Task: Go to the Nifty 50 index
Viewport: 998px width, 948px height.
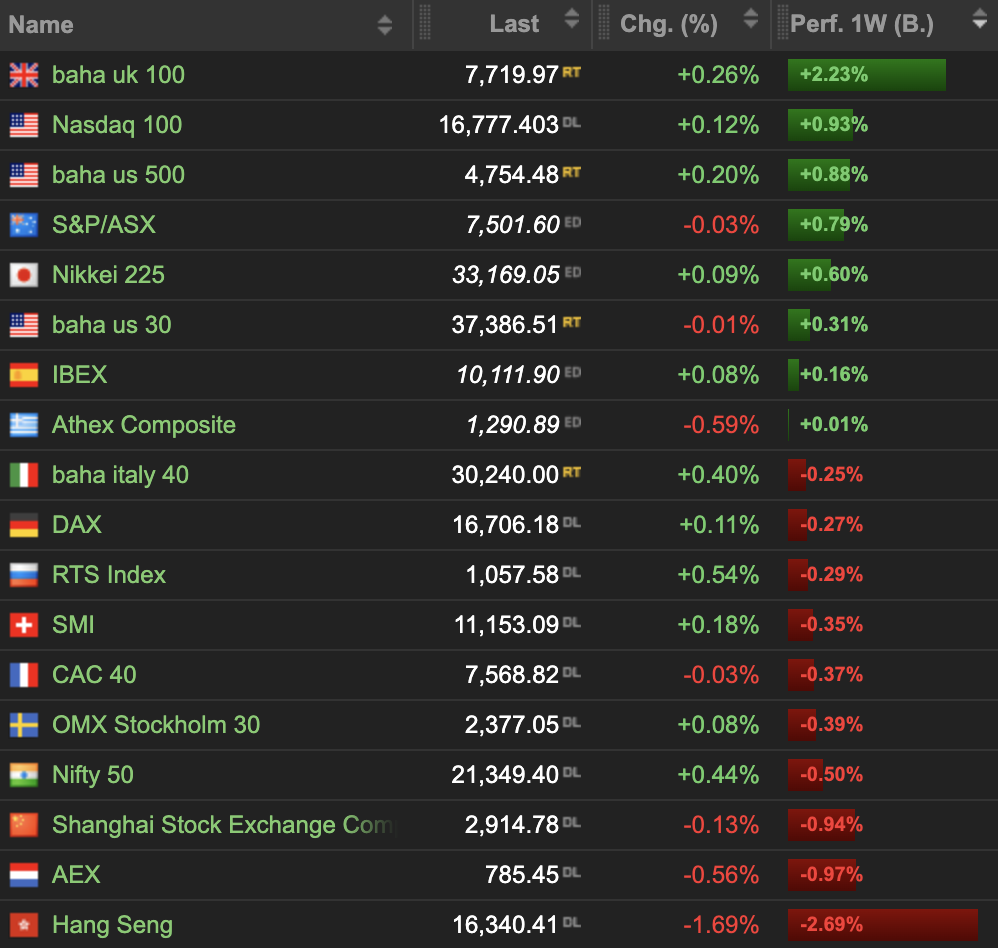Action: (93, 775)
